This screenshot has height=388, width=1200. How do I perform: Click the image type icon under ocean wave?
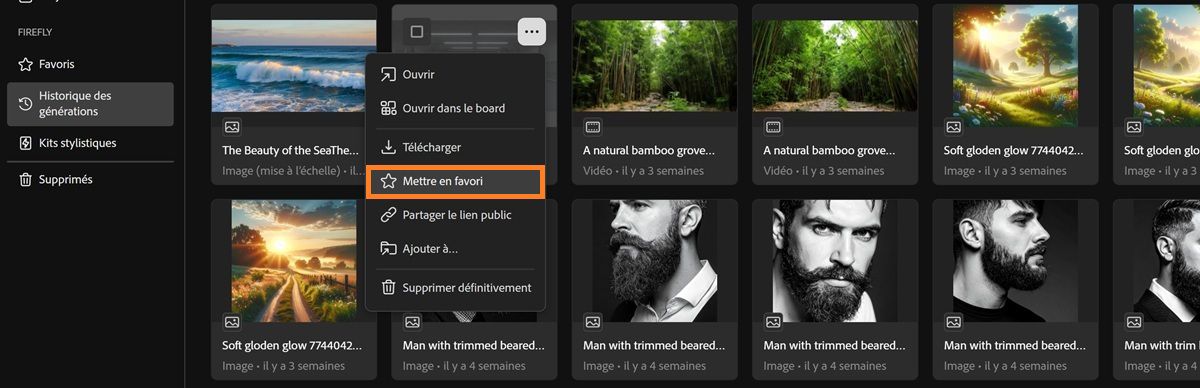pyautogui.click(x=232, y=127)
